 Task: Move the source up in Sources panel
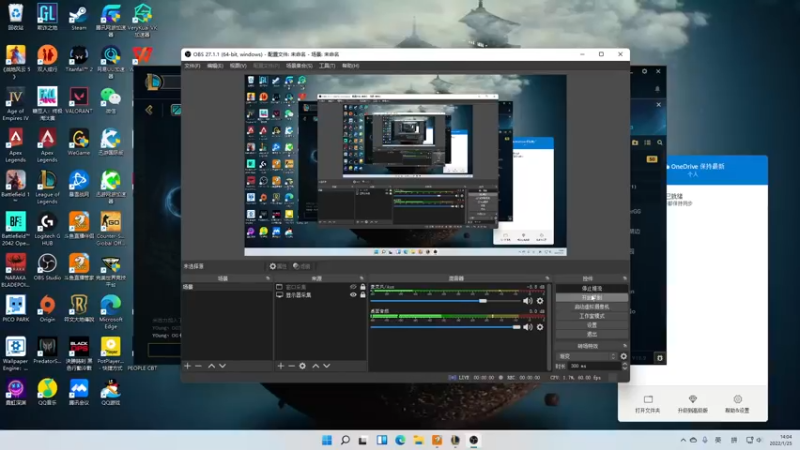315,366
